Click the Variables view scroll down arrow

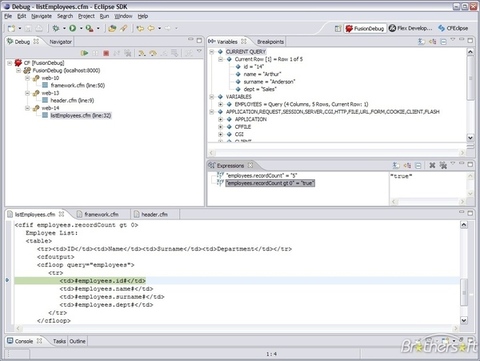[470, 137]
